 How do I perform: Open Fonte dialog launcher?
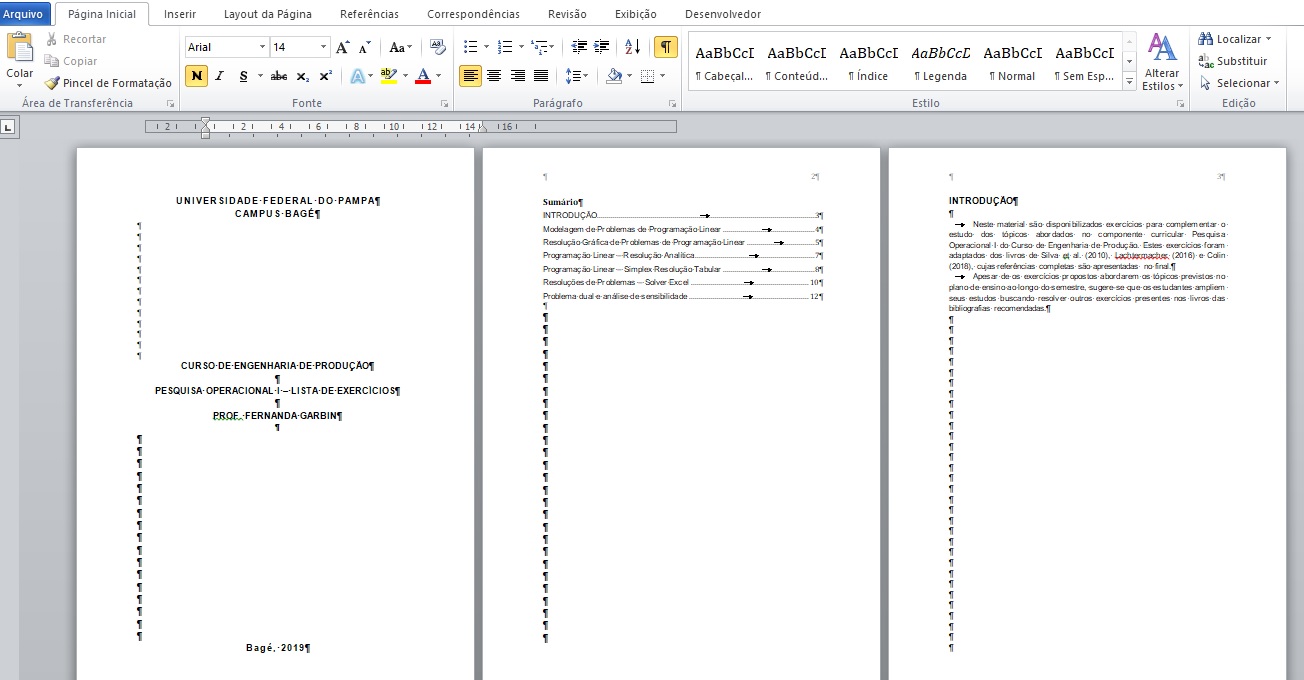(x=444, y=104)
